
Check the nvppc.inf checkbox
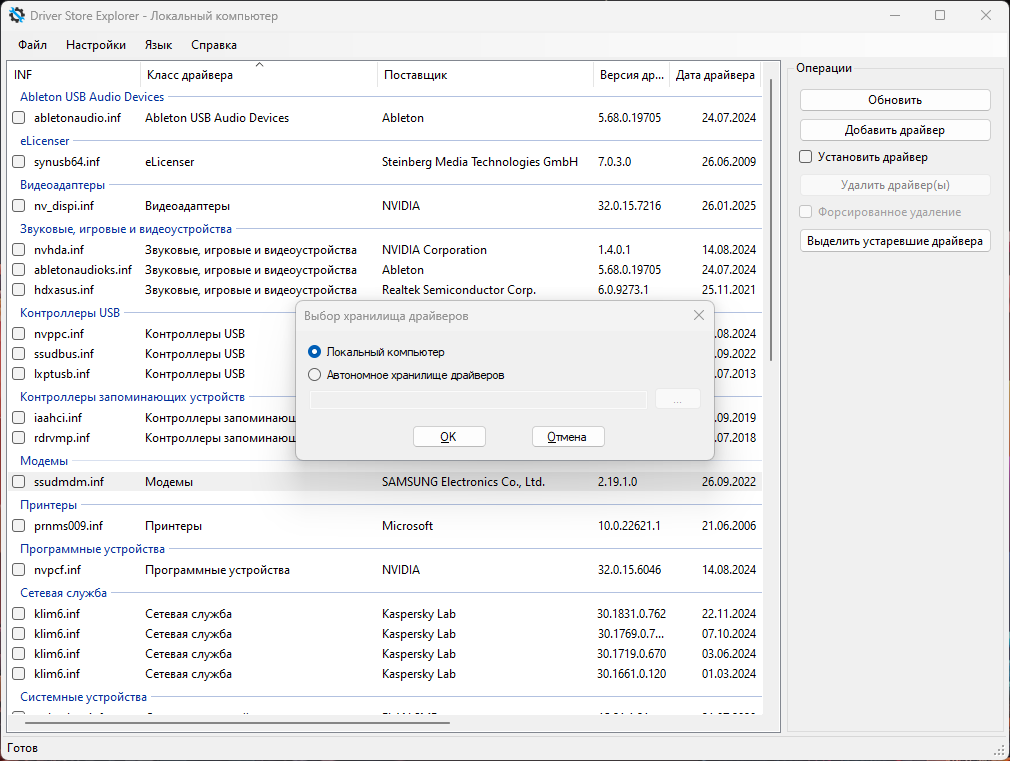pyautogui.click(x=19, y=334)
